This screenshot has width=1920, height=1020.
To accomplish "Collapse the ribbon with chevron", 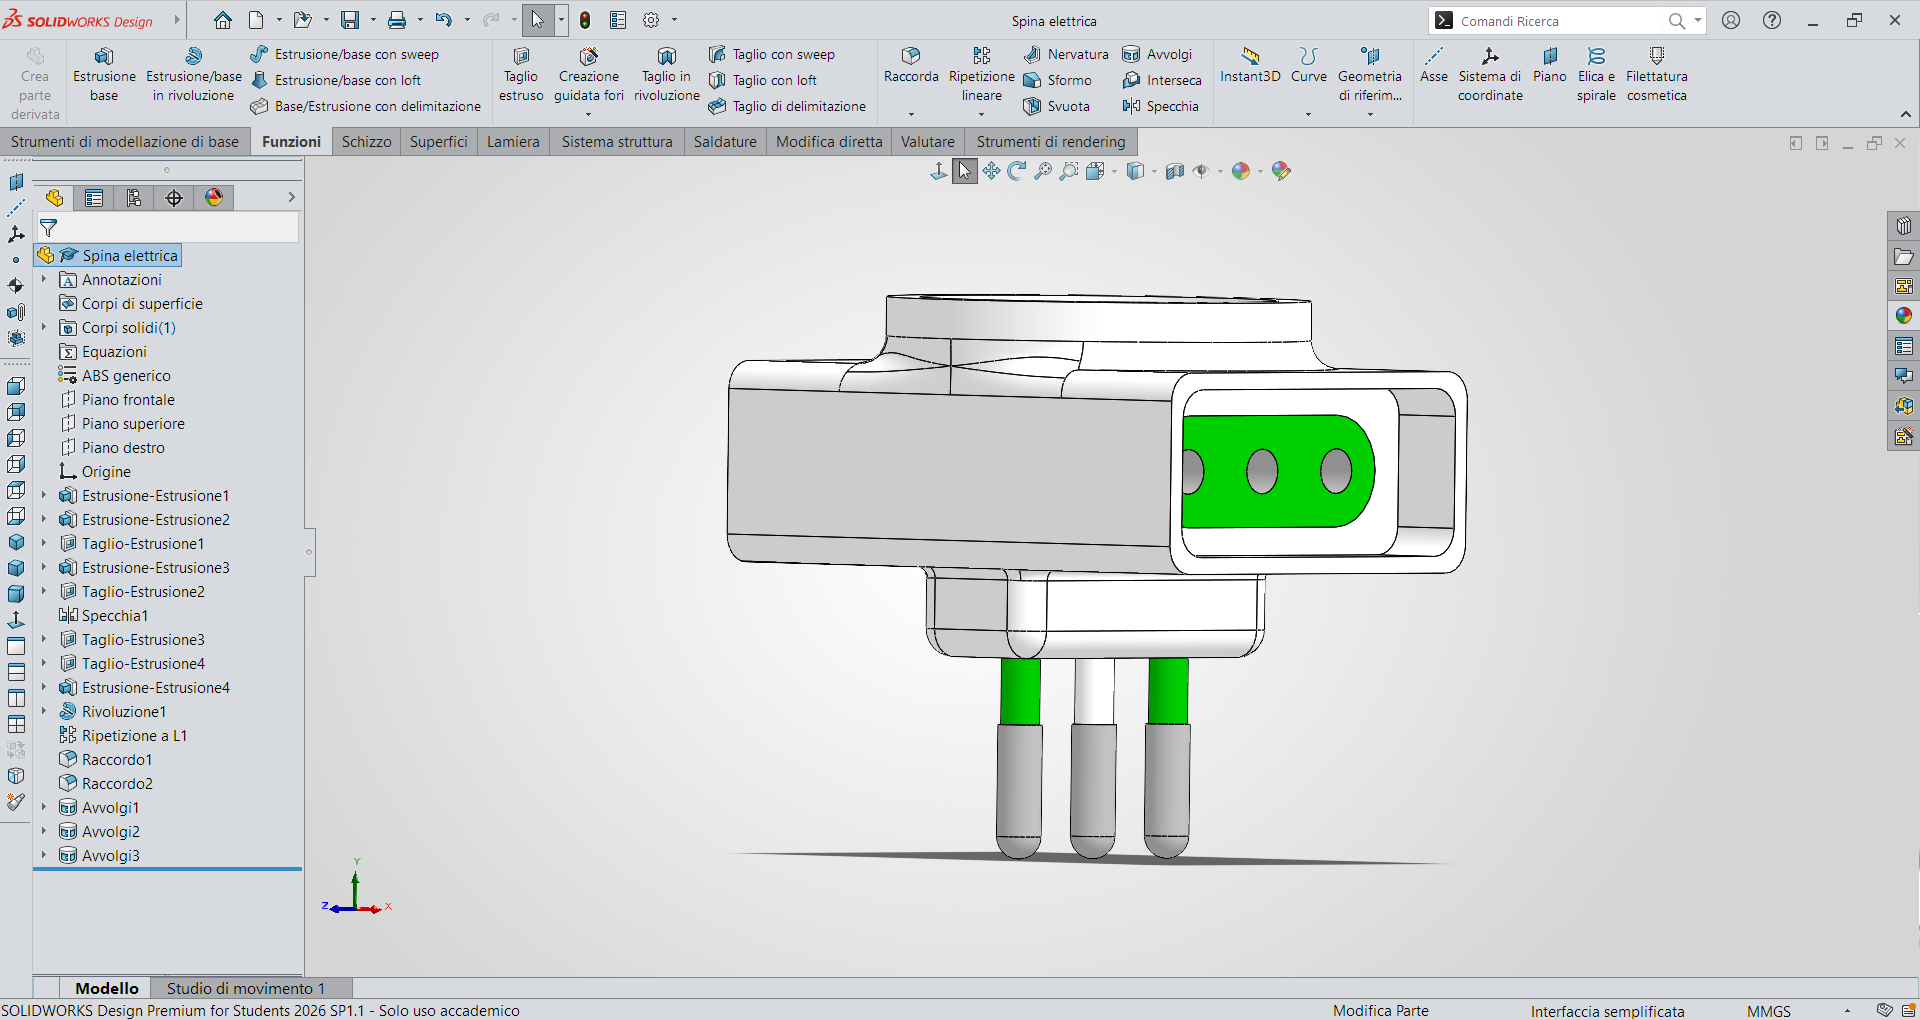I will click(x=1906, y=114).
